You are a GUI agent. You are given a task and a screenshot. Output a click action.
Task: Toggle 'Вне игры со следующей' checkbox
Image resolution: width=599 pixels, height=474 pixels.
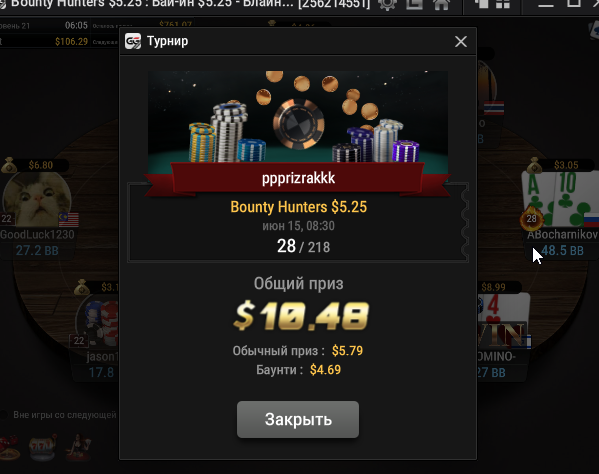point(4,415)
